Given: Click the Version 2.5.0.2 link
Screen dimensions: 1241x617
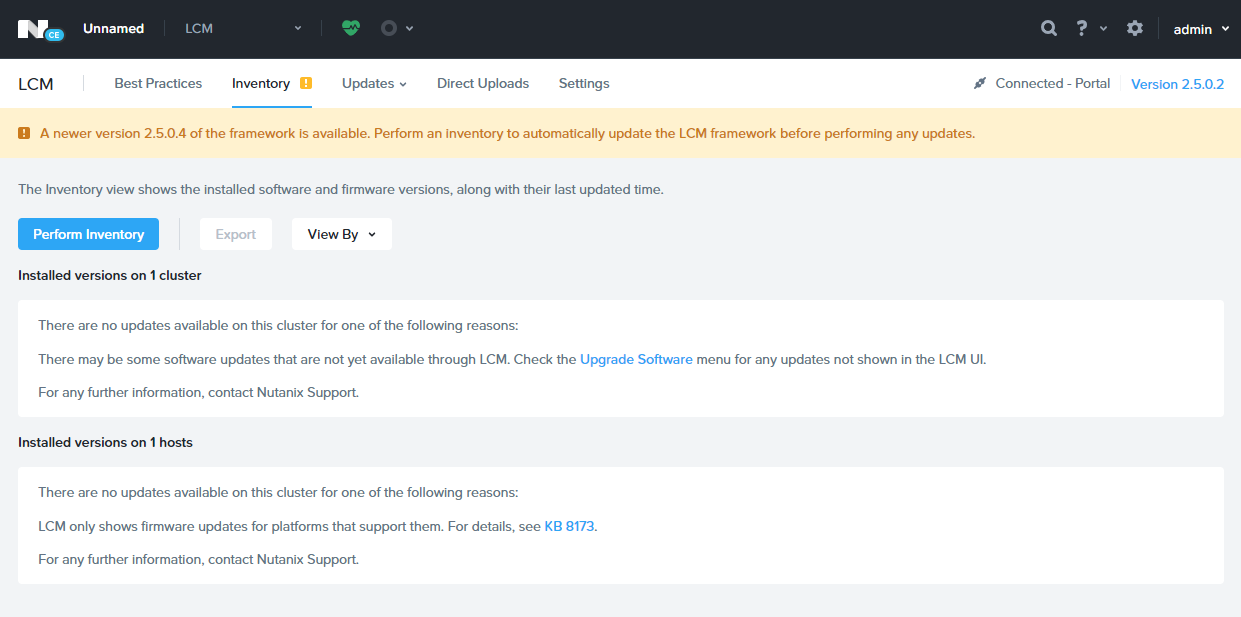Looking at the screenshot, I should pos(1177,84).
